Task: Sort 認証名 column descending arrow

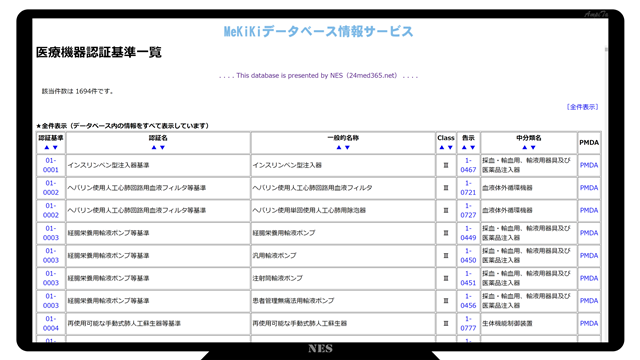Action: click(x=162, y=147)
